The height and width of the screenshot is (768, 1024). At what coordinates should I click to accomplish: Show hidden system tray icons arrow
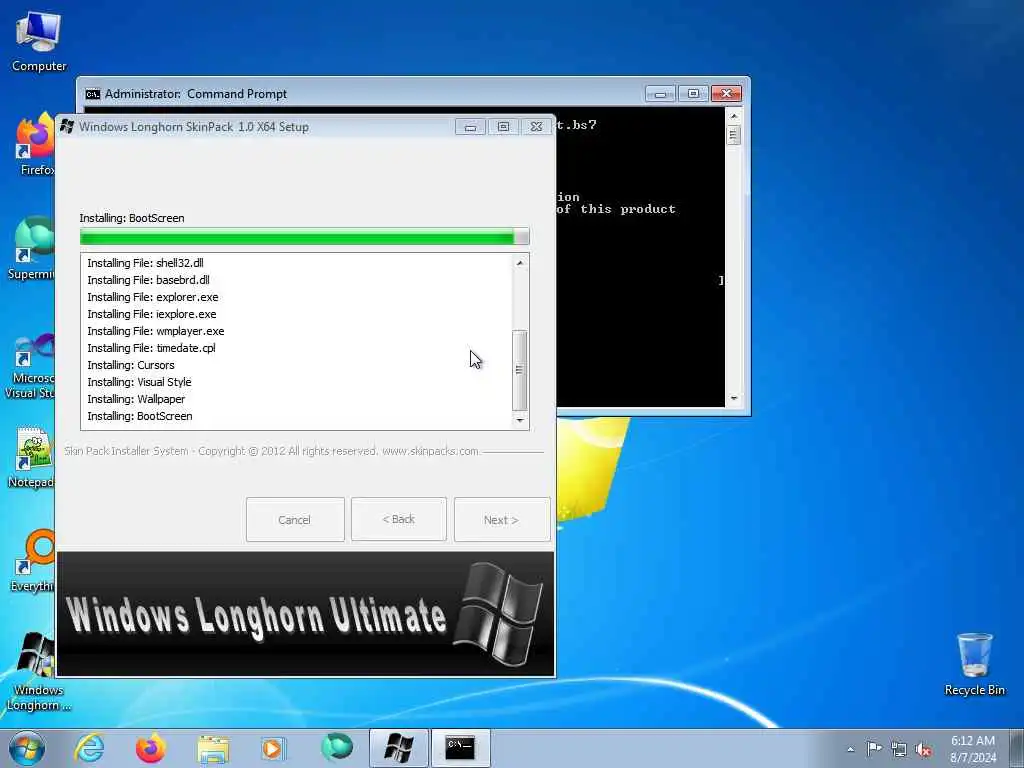point(850,750)
